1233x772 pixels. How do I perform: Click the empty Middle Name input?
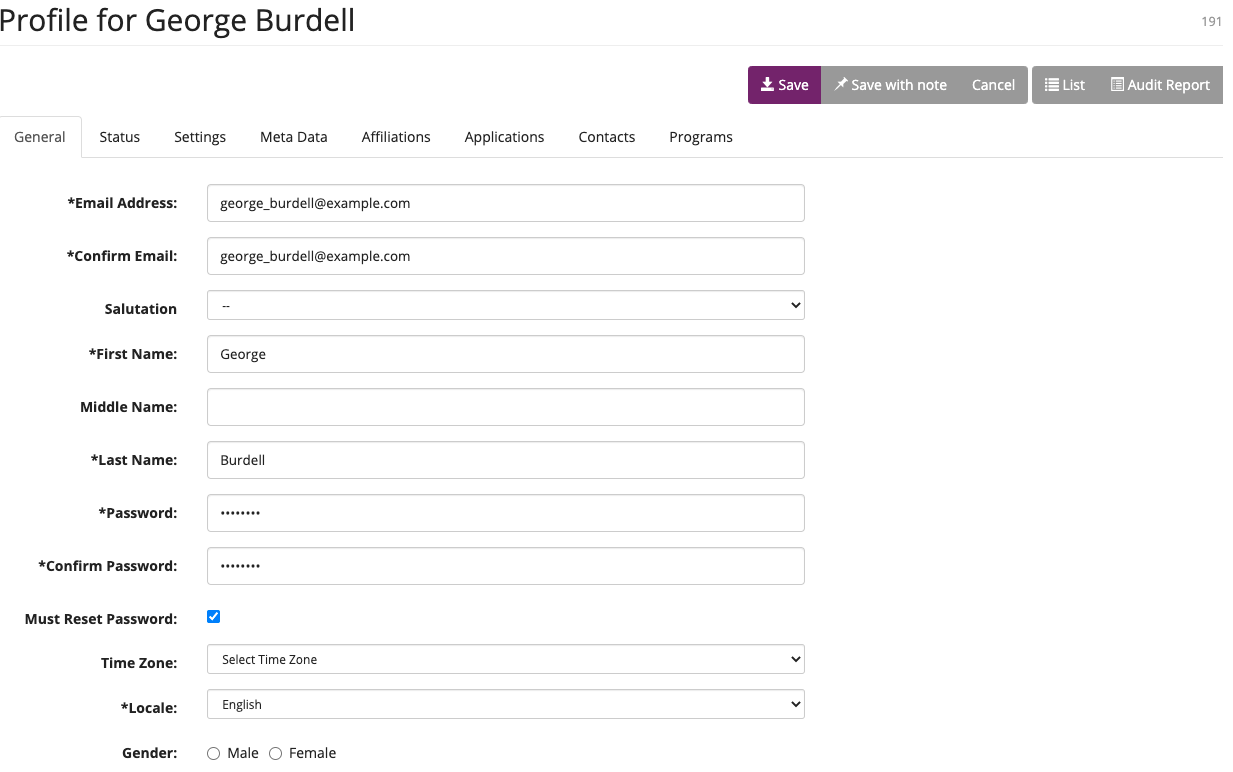tap(505, 407)
